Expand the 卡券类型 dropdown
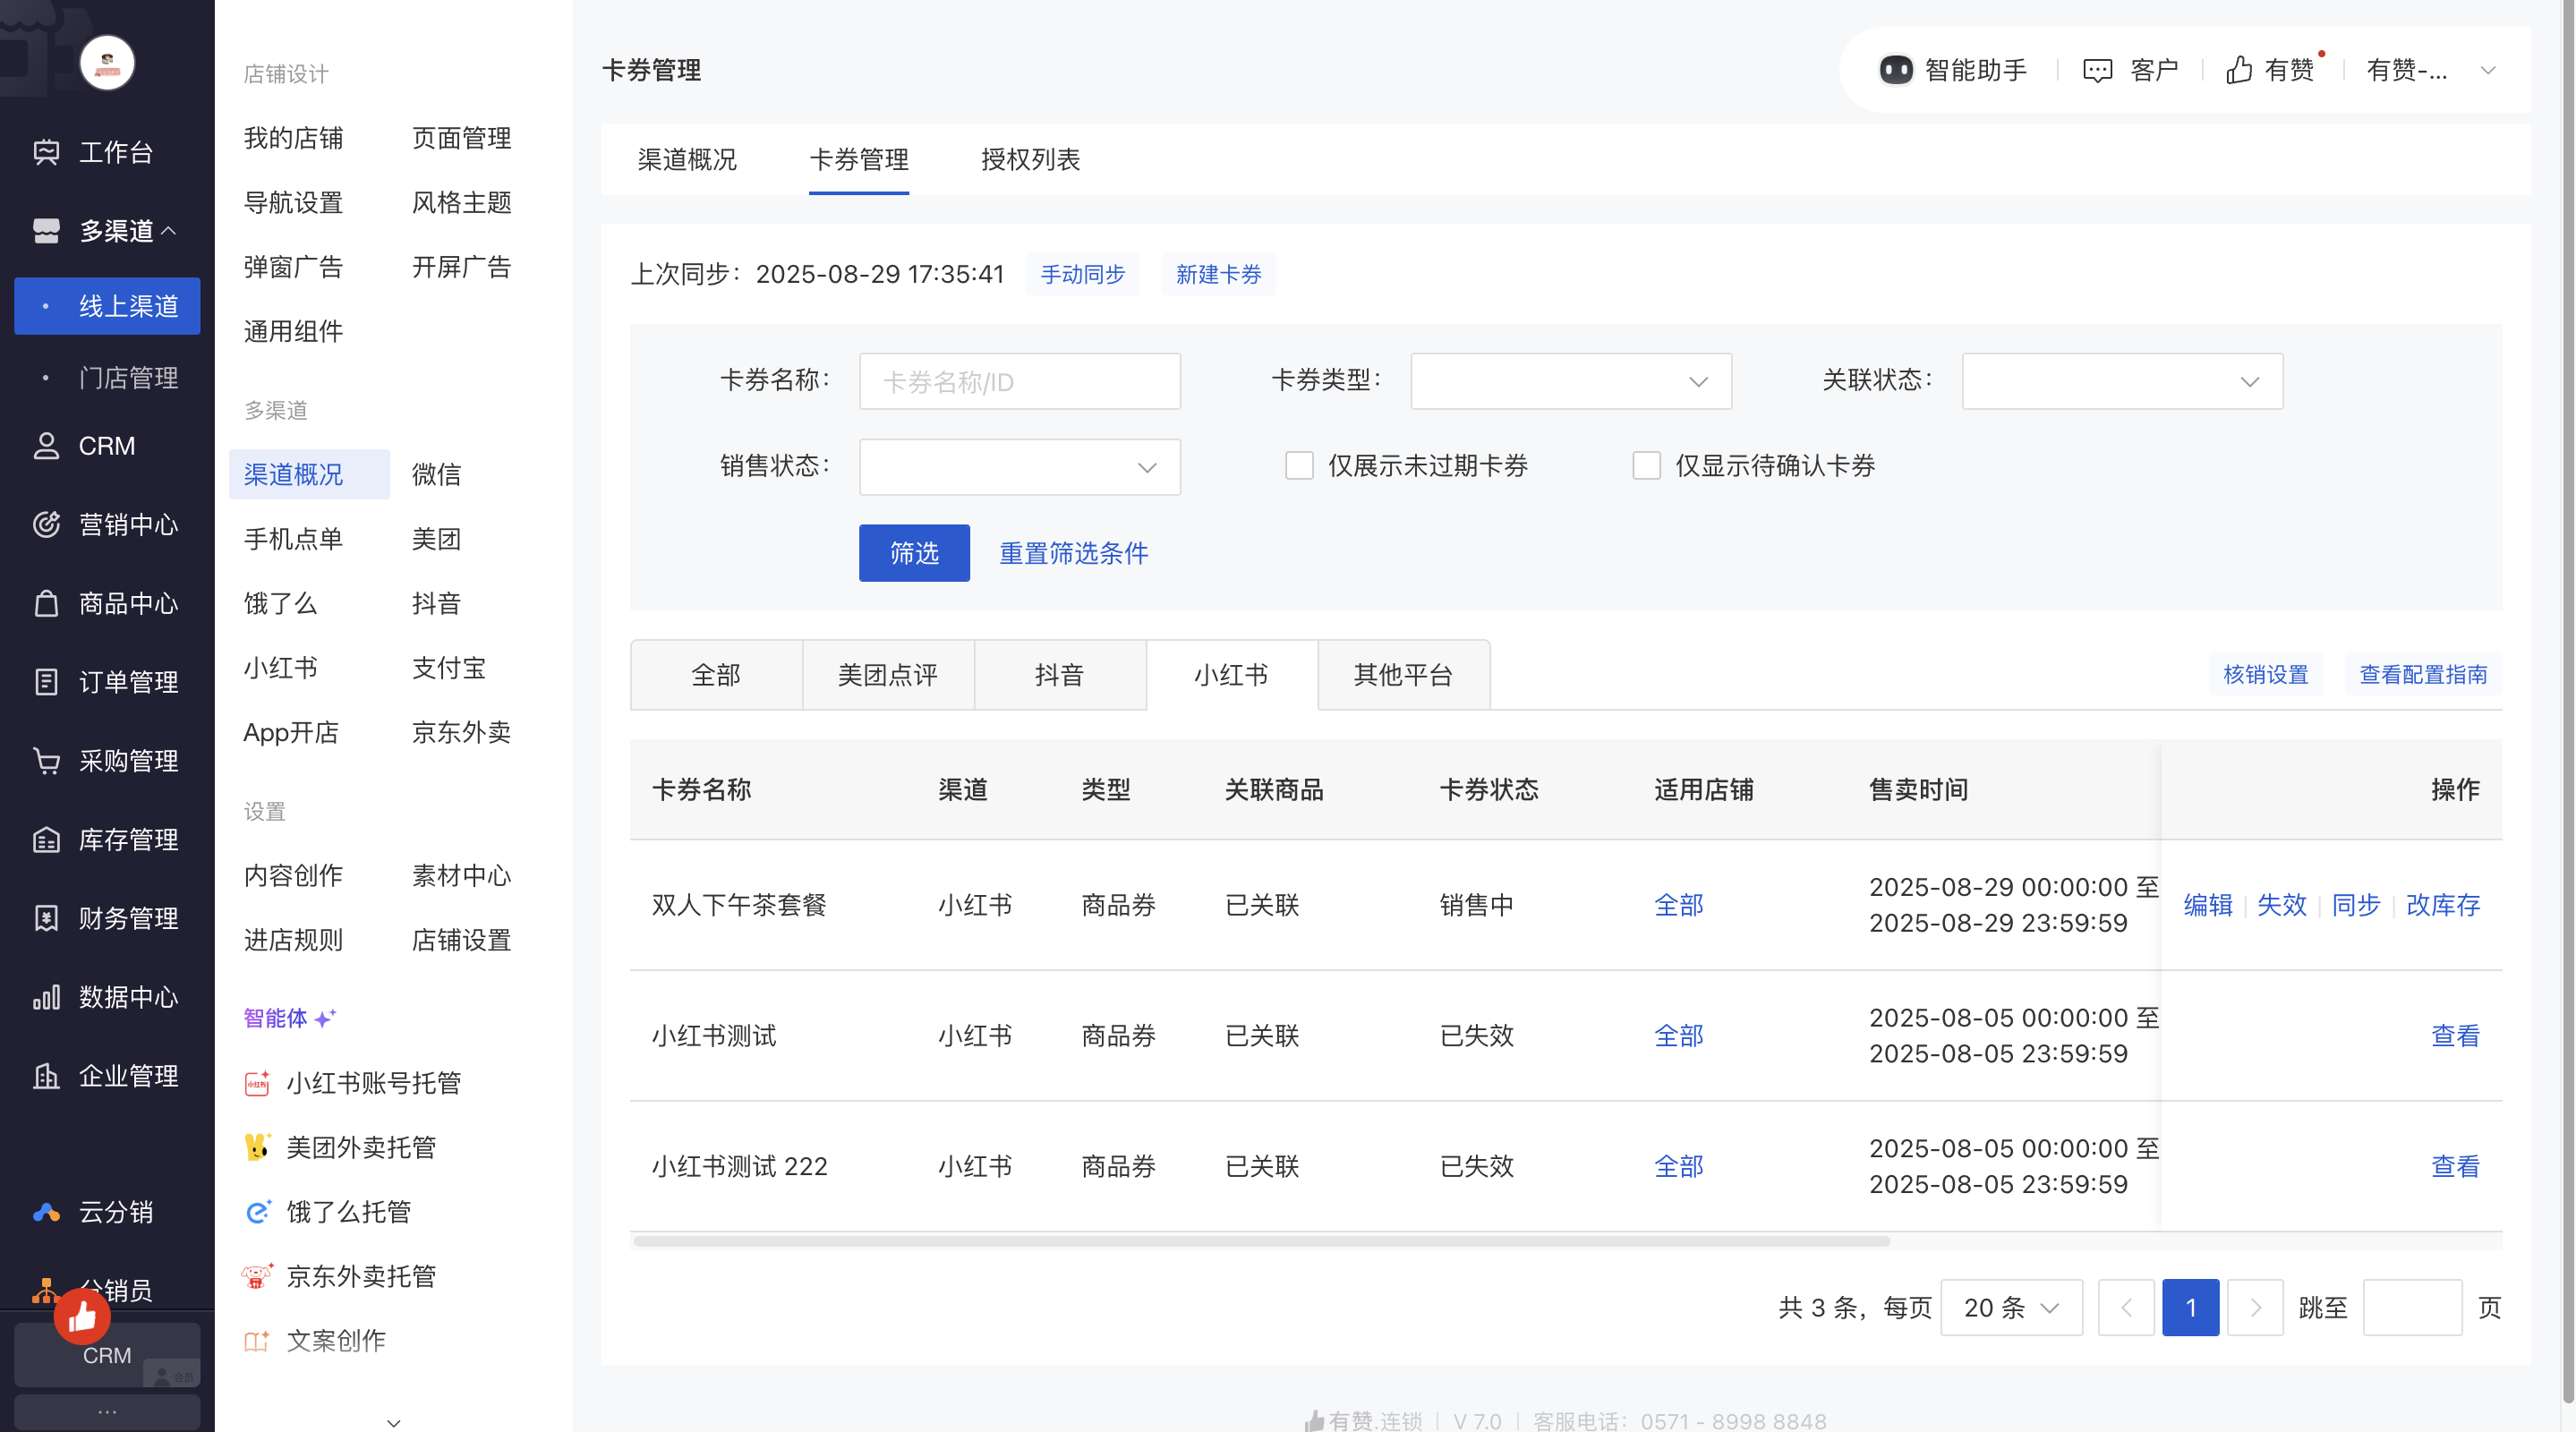The image size is (2576, 1432). (x=1570, y=381)
